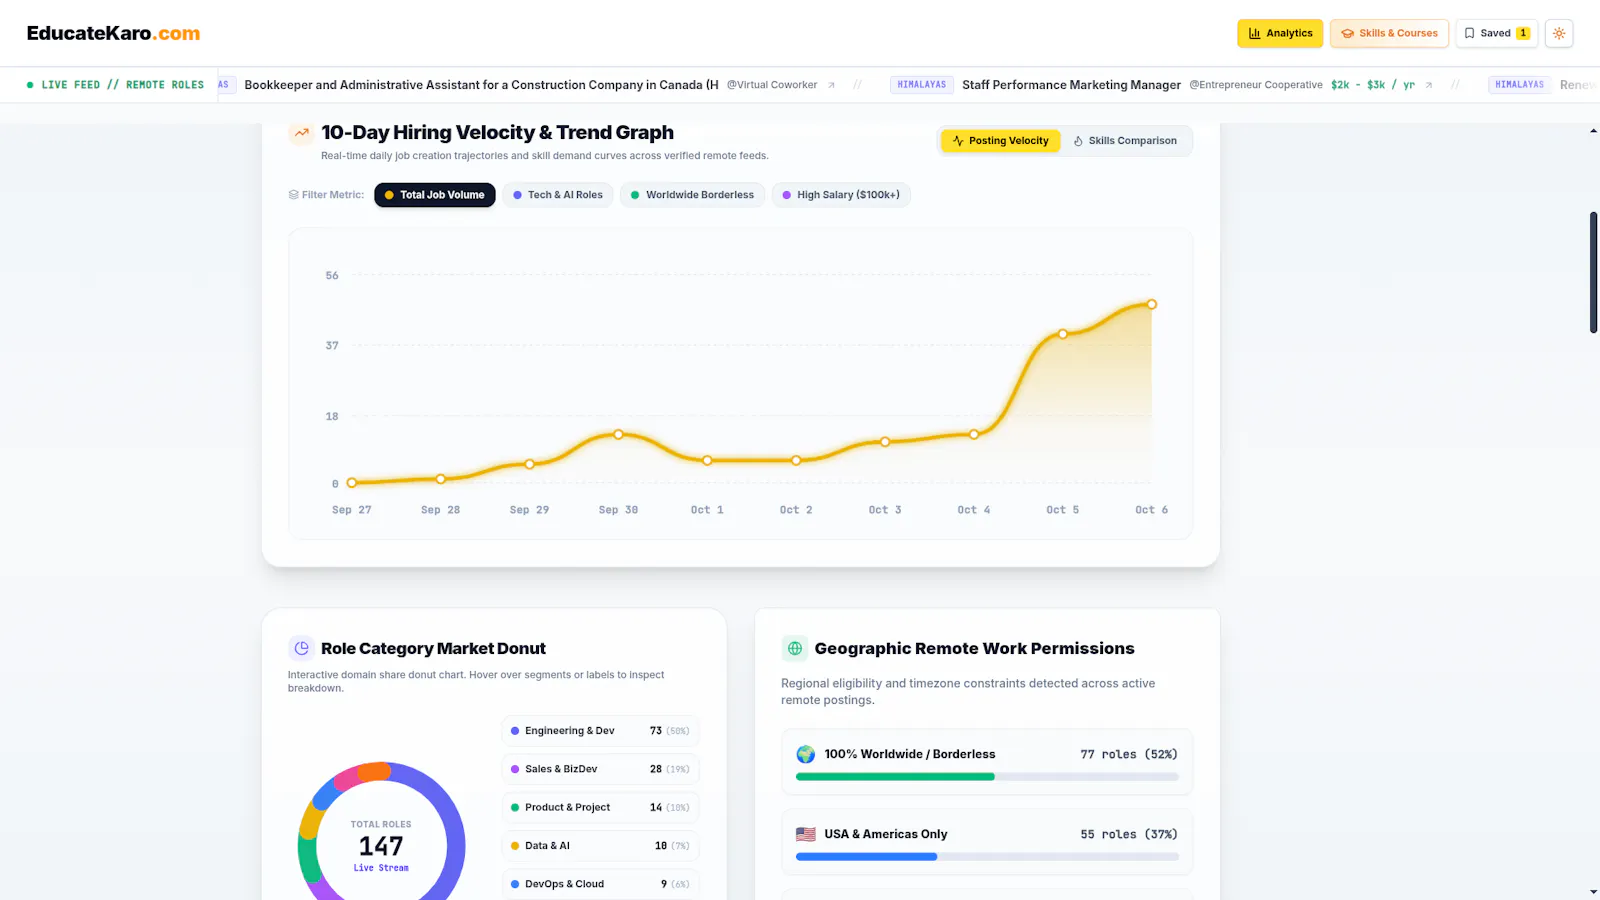Click the Oct 5 data point
This screenshot has width=1600, height=900.
[1063, 334]
